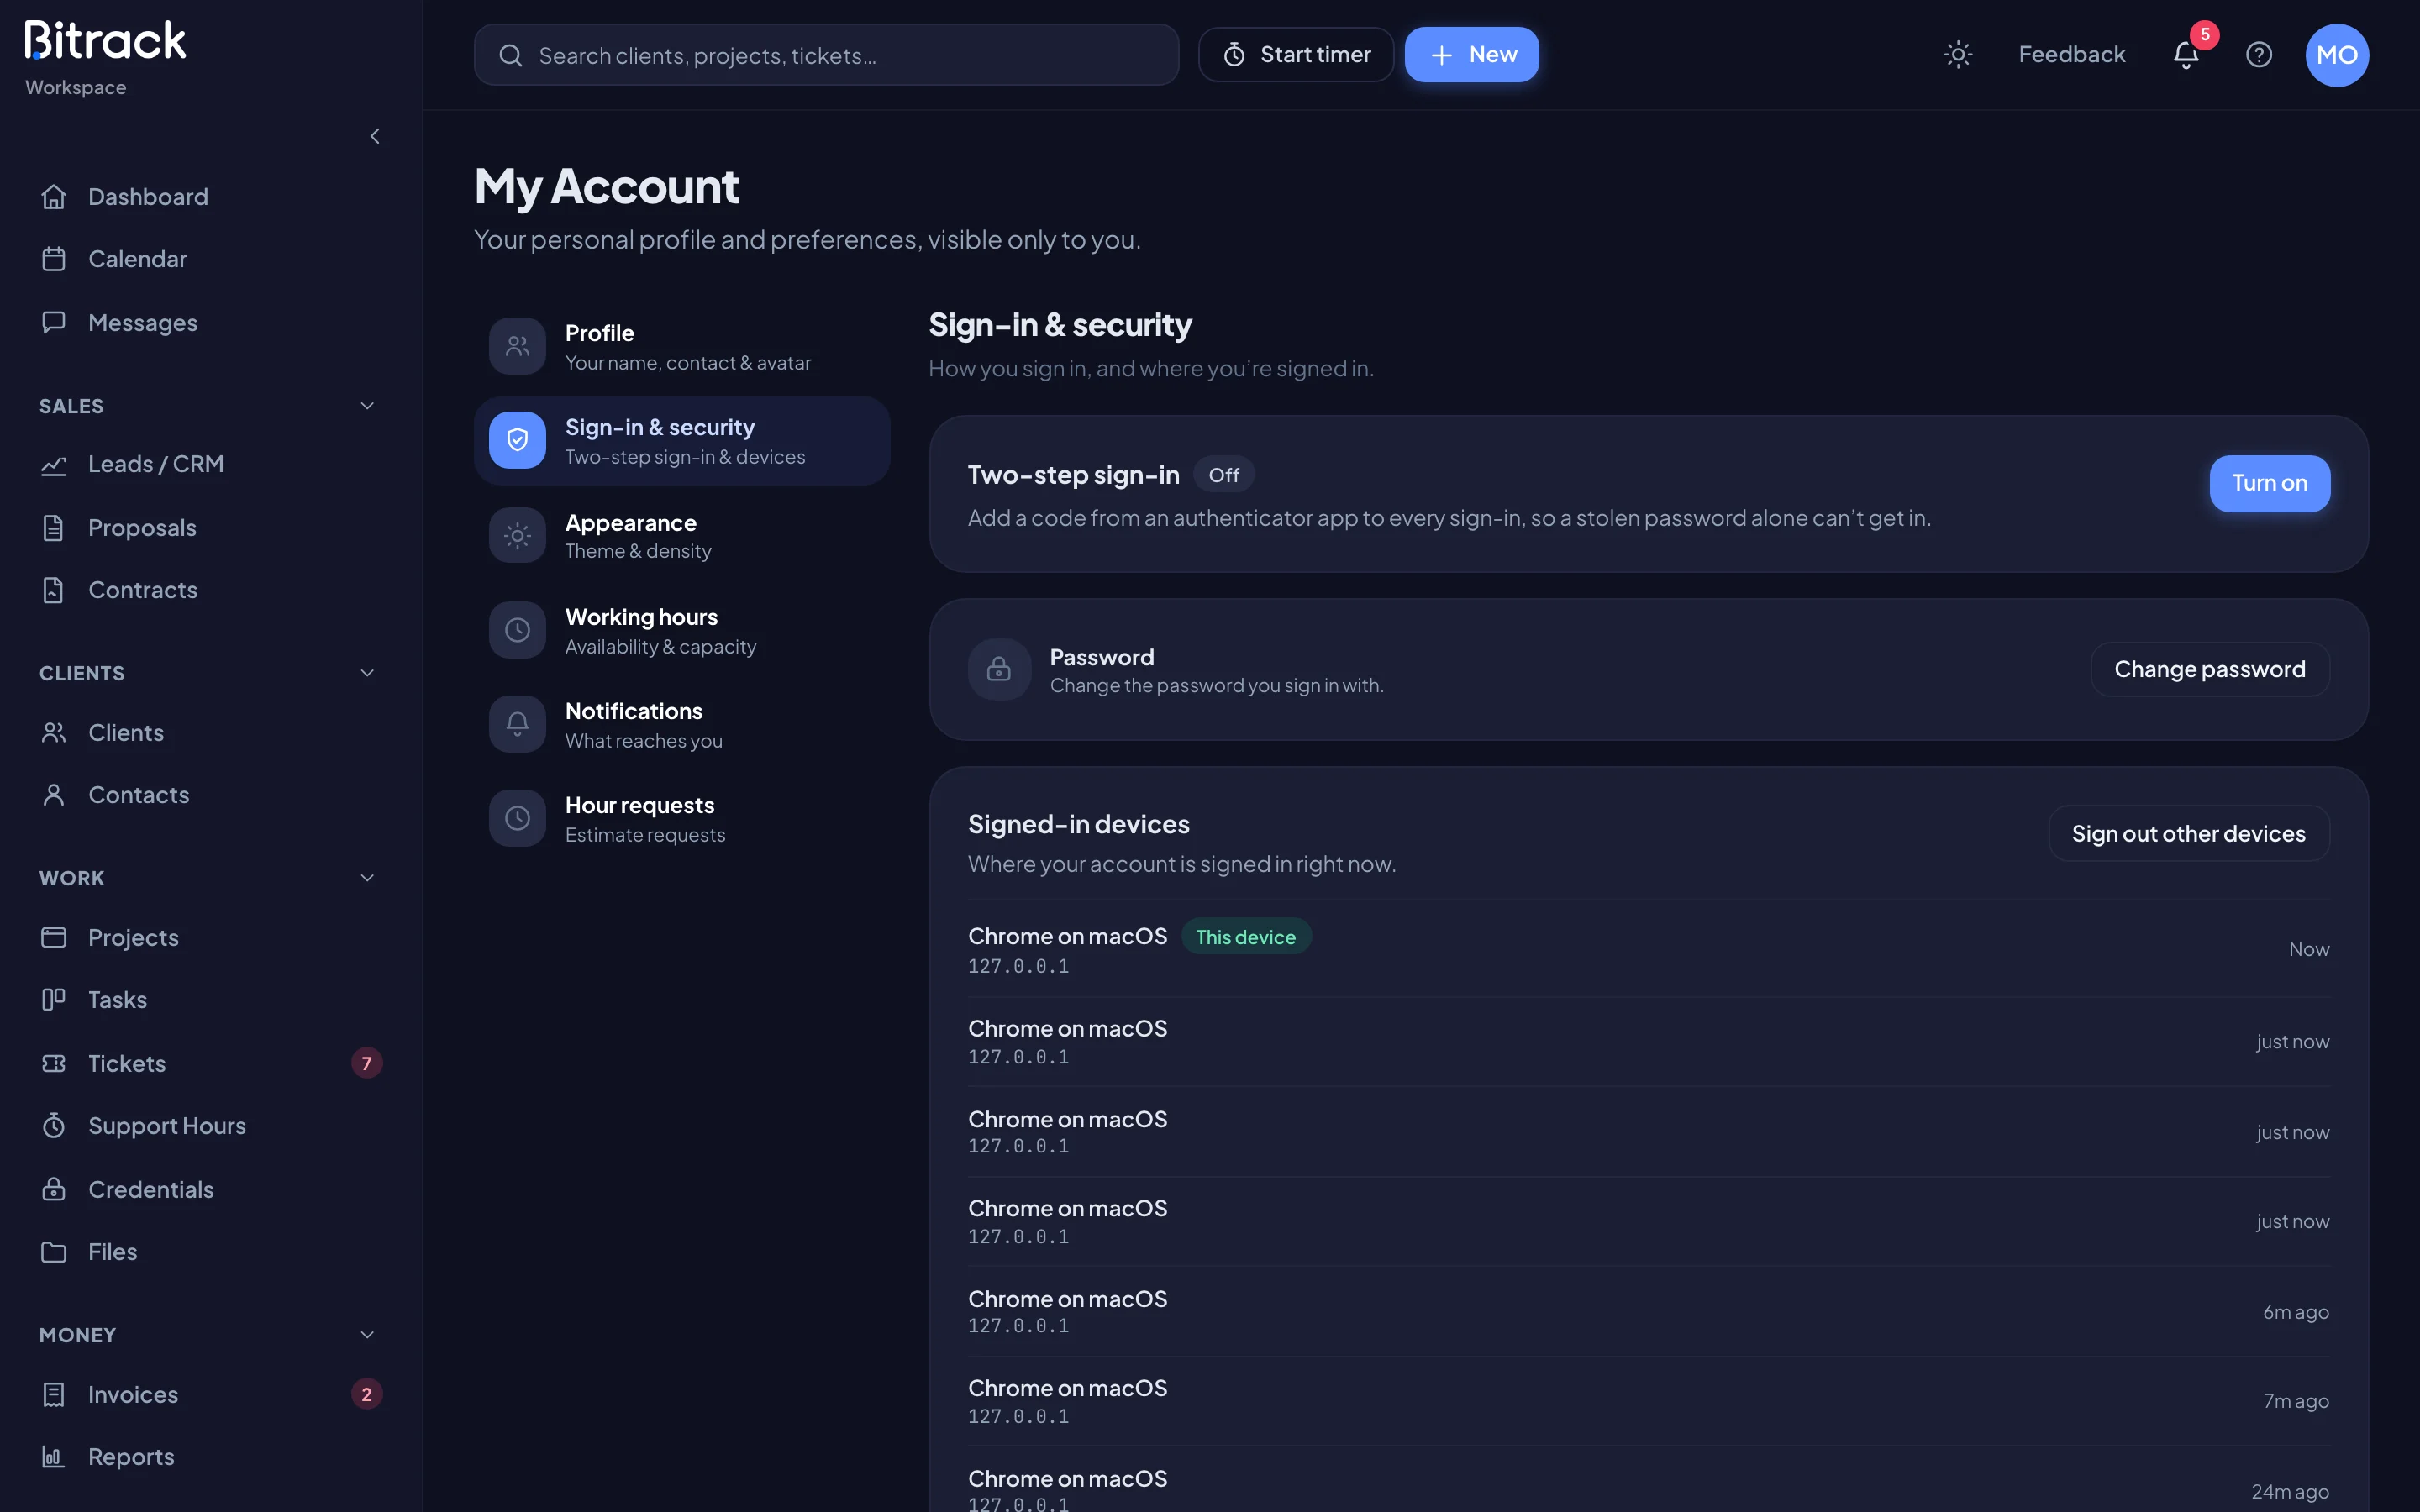Click the "This device" badge

pos(1245,937)
